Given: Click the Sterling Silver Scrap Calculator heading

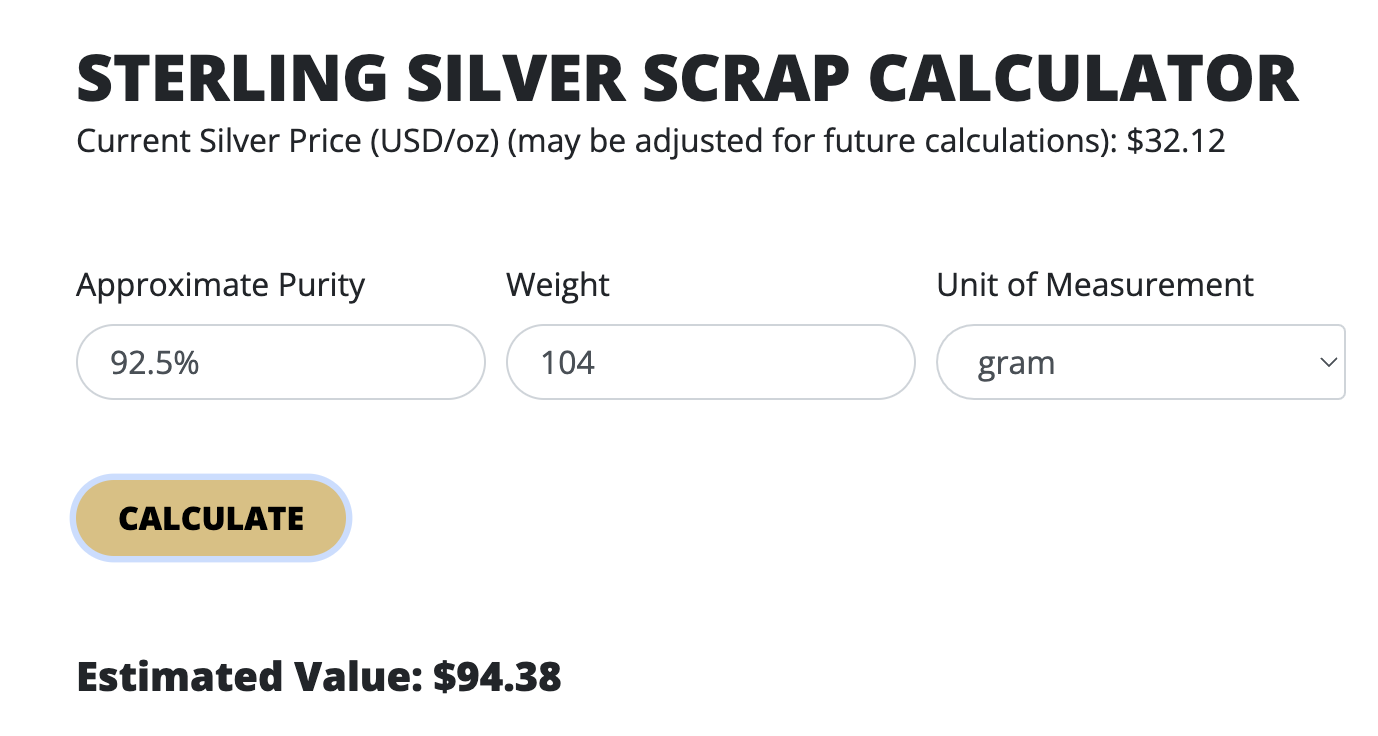Looking at the screenshot, I should click(687, 79).
